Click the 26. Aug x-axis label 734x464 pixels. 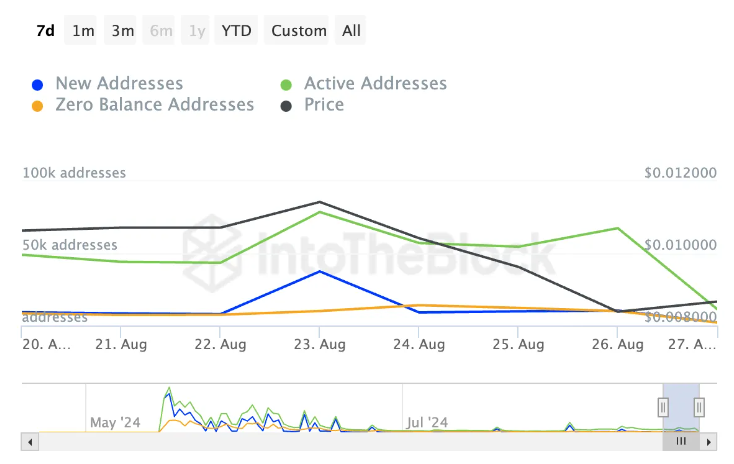coord(617,345)
